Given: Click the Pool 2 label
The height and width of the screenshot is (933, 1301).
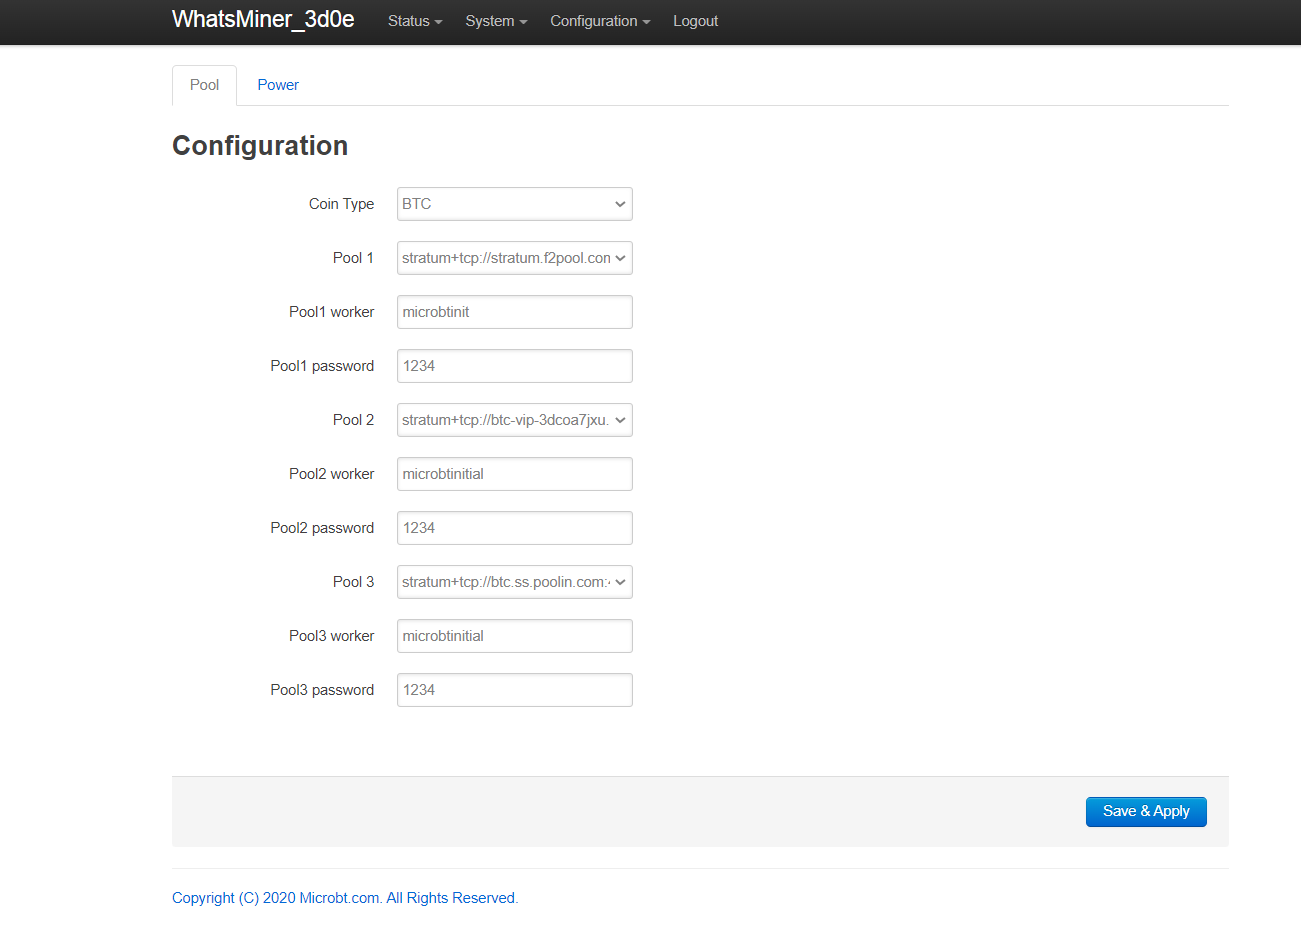Looking at the screenshot, I should (353, 420).
